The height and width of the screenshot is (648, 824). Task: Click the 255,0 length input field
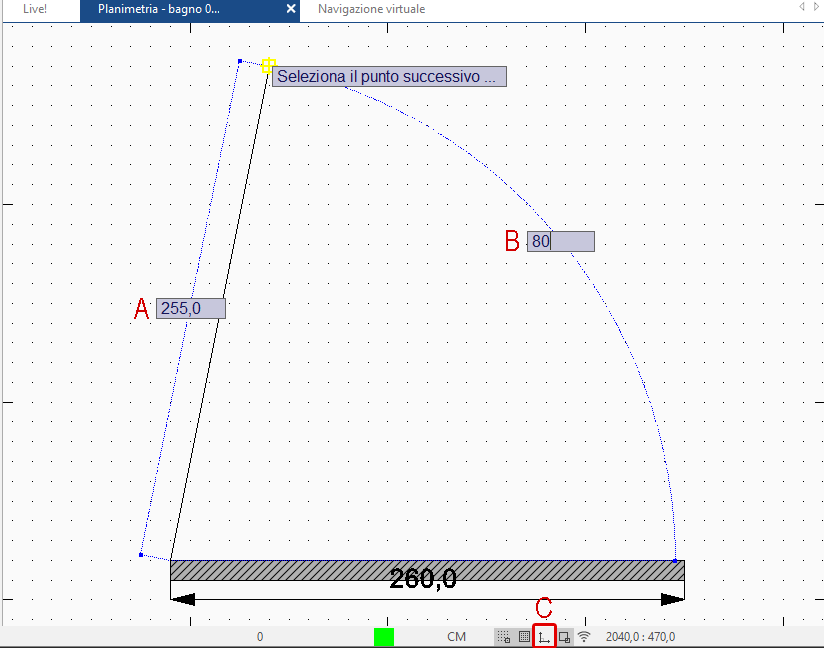coord(191,308)
